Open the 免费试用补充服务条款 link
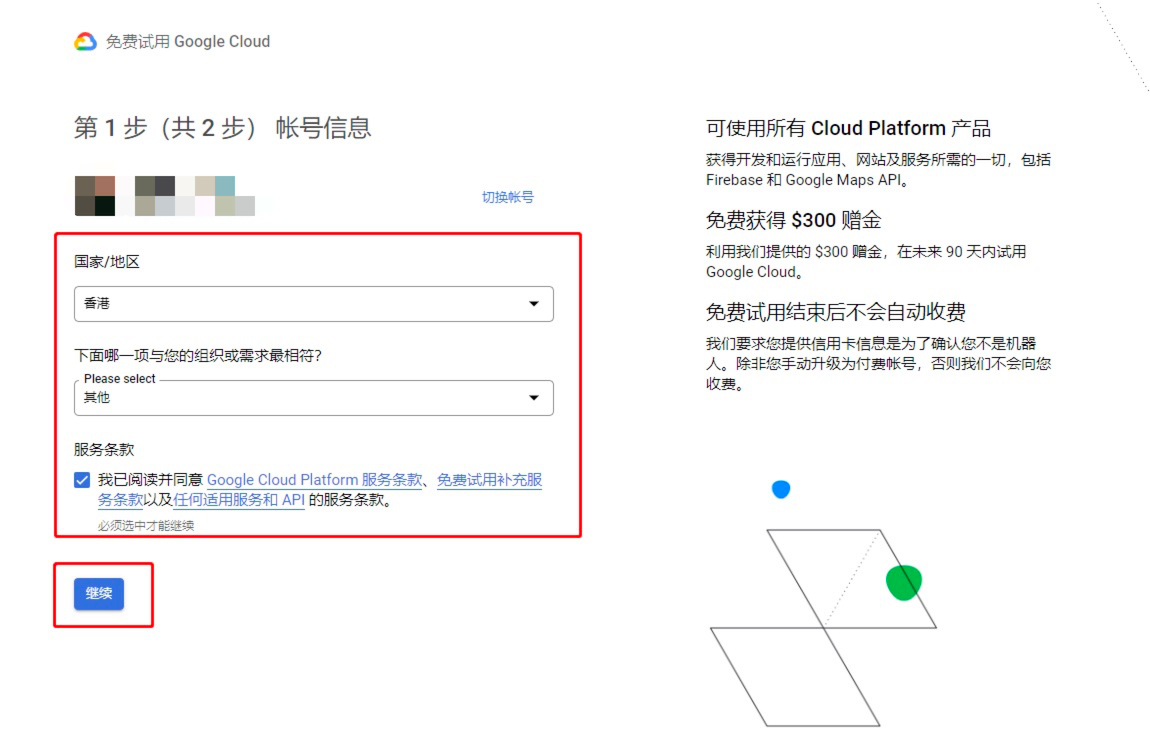The height and width of the screenshot is (751, 1150). 489,480
